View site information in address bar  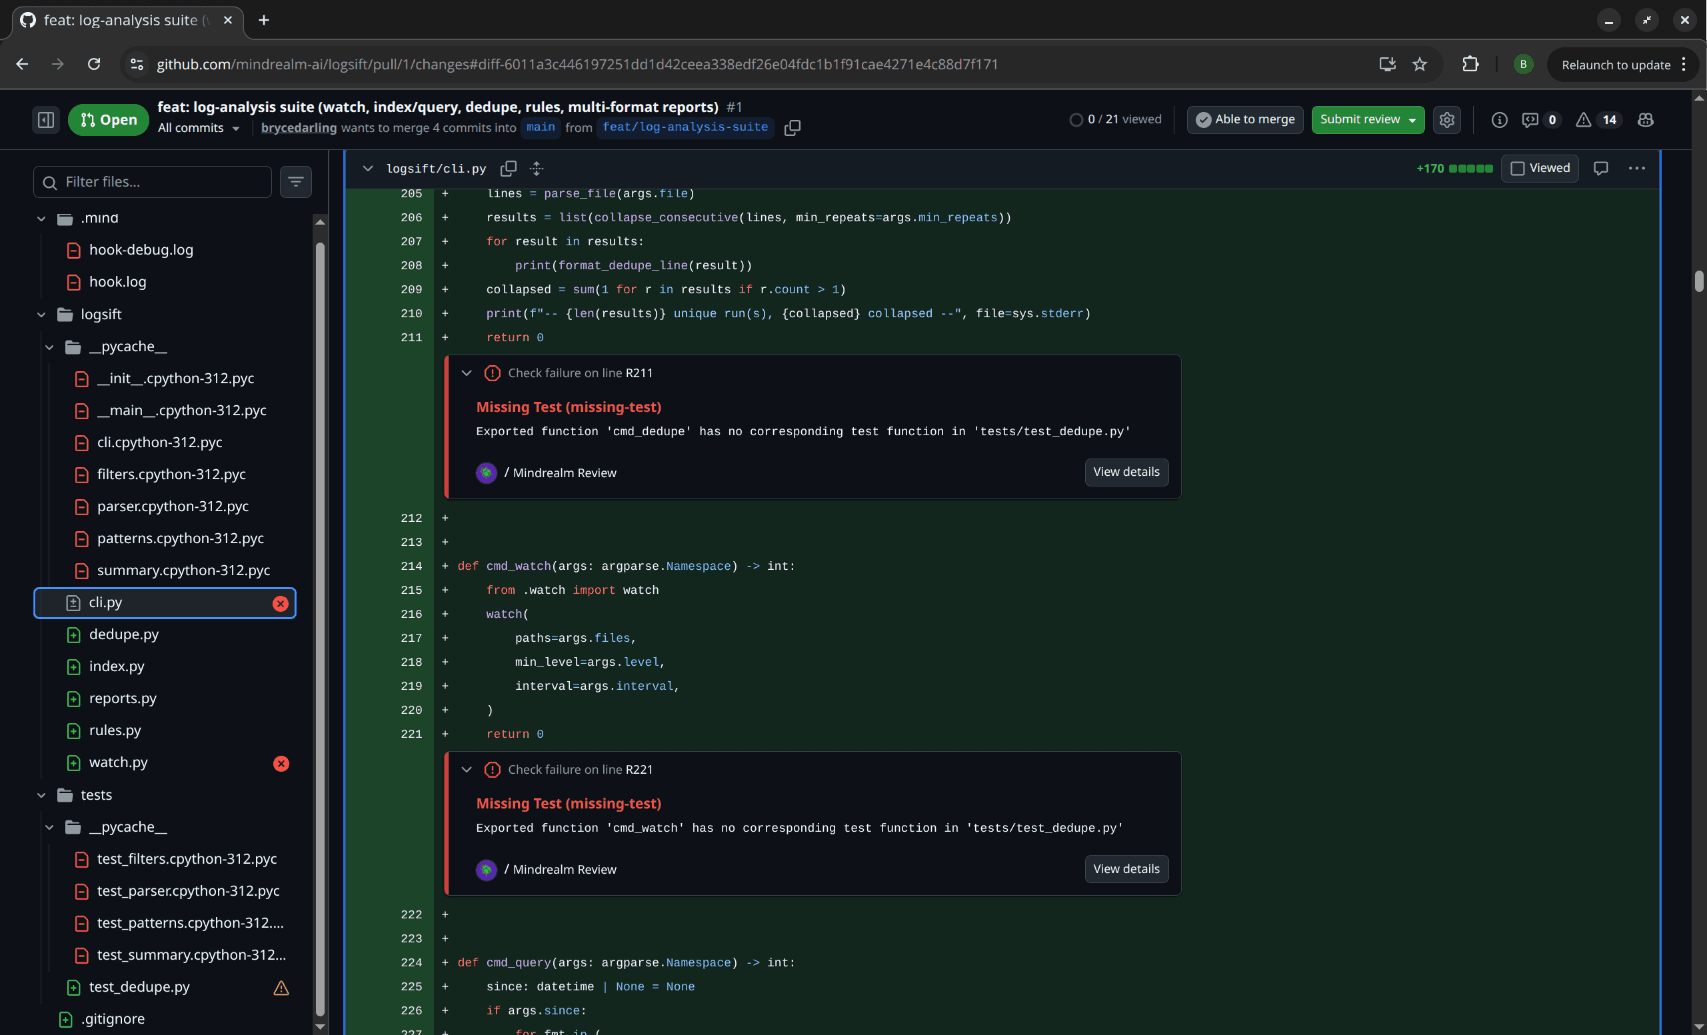[137, 64]
